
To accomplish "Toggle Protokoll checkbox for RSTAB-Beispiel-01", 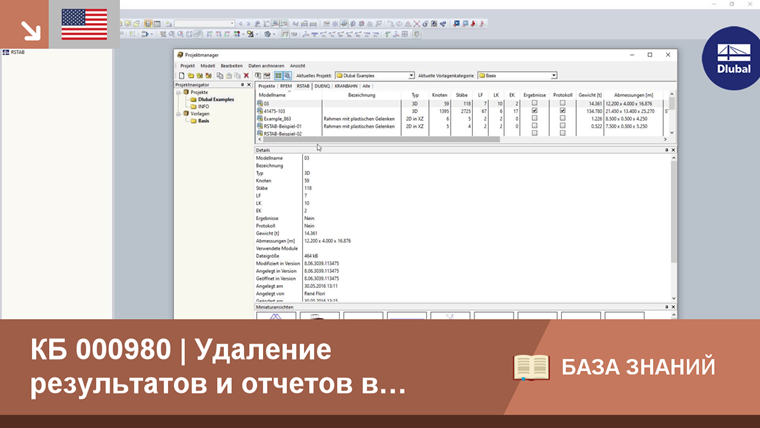I will coord(563,126).
